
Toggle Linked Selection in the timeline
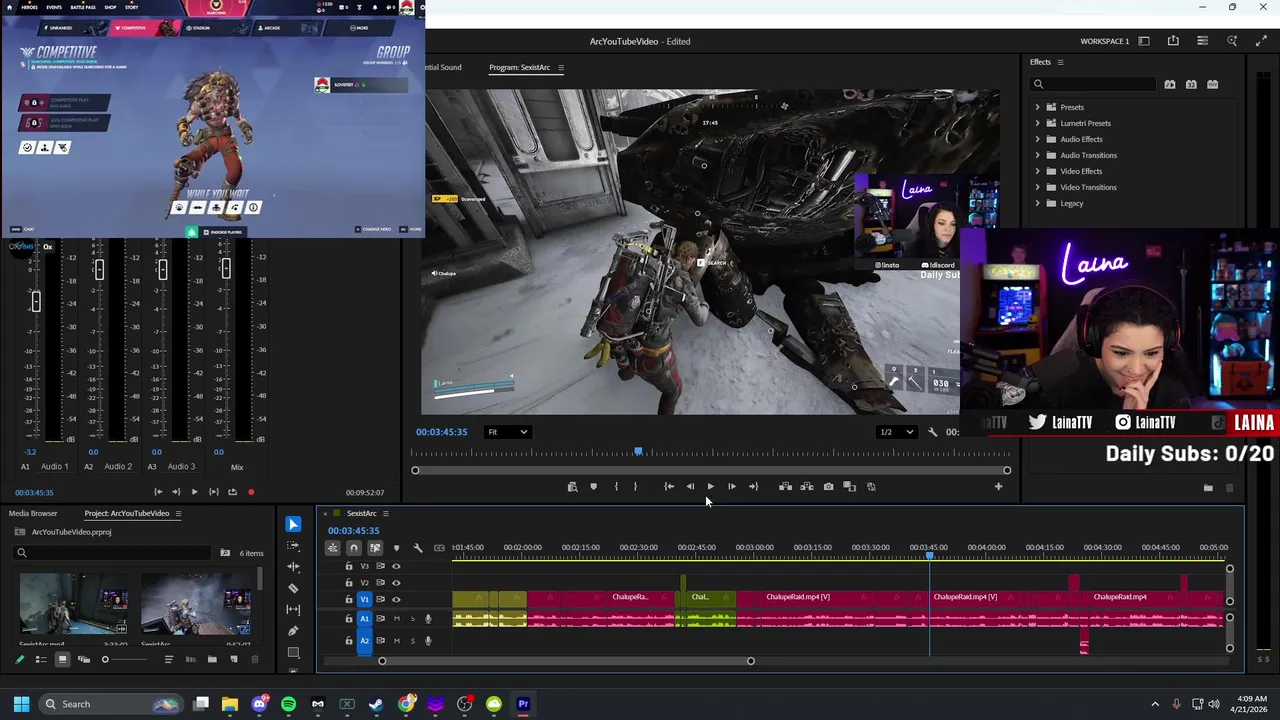[x=375, y=548]
